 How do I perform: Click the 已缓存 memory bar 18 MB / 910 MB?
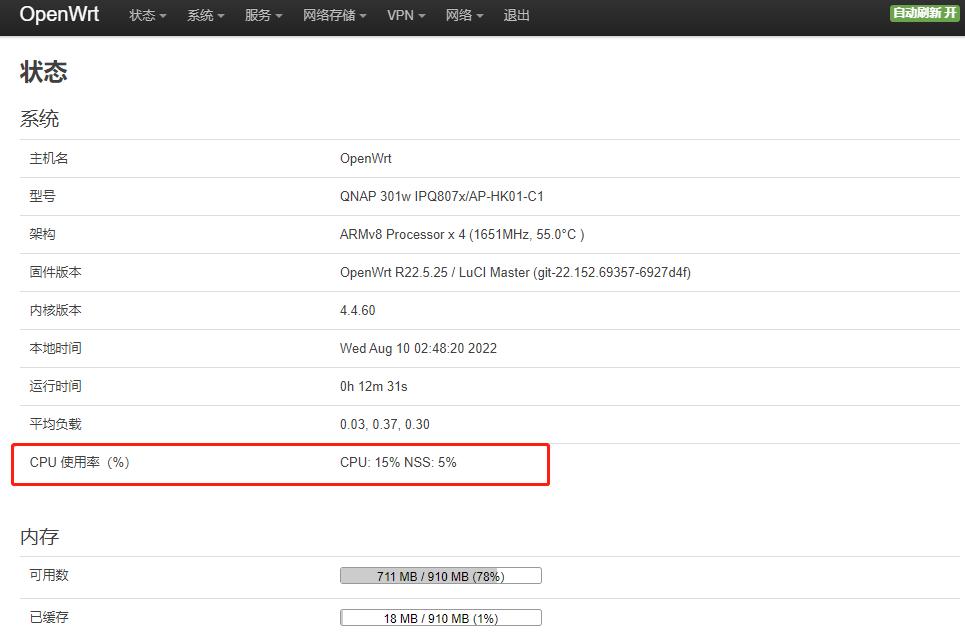pyautogui.click(x=441, y=618)
